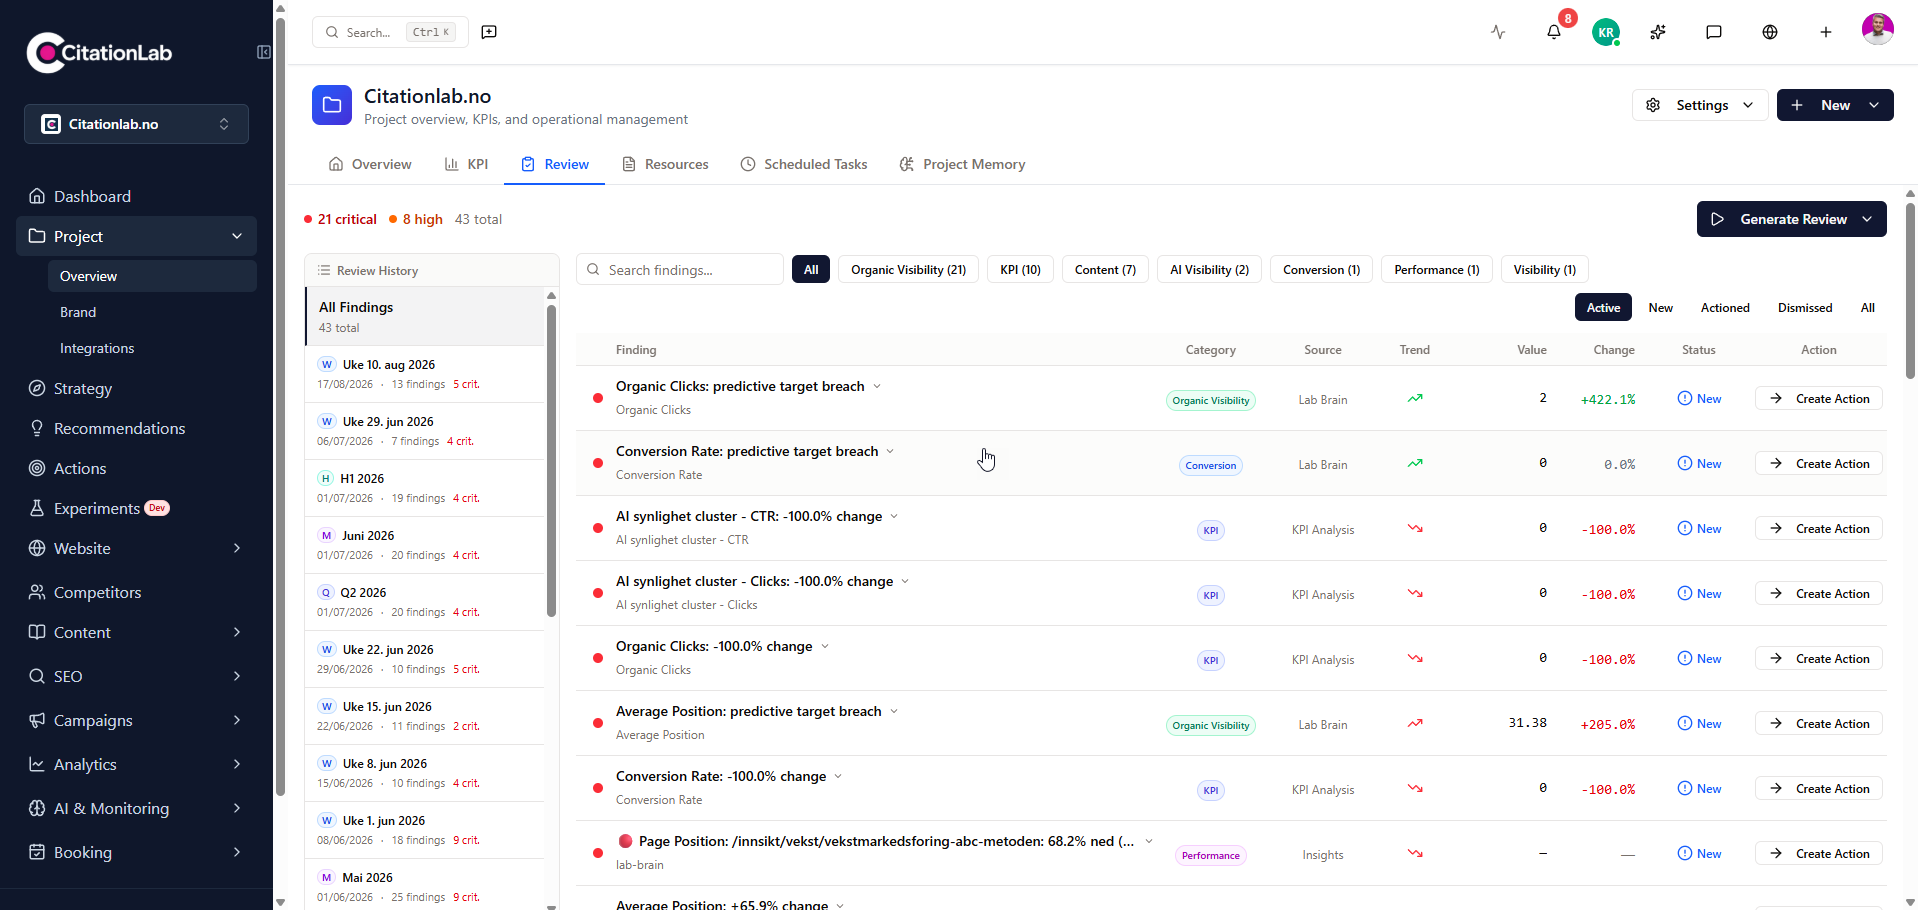Expand AI & Monitoring sidebar section
Screen dimensions: 1918x910
tap(237, 808)
